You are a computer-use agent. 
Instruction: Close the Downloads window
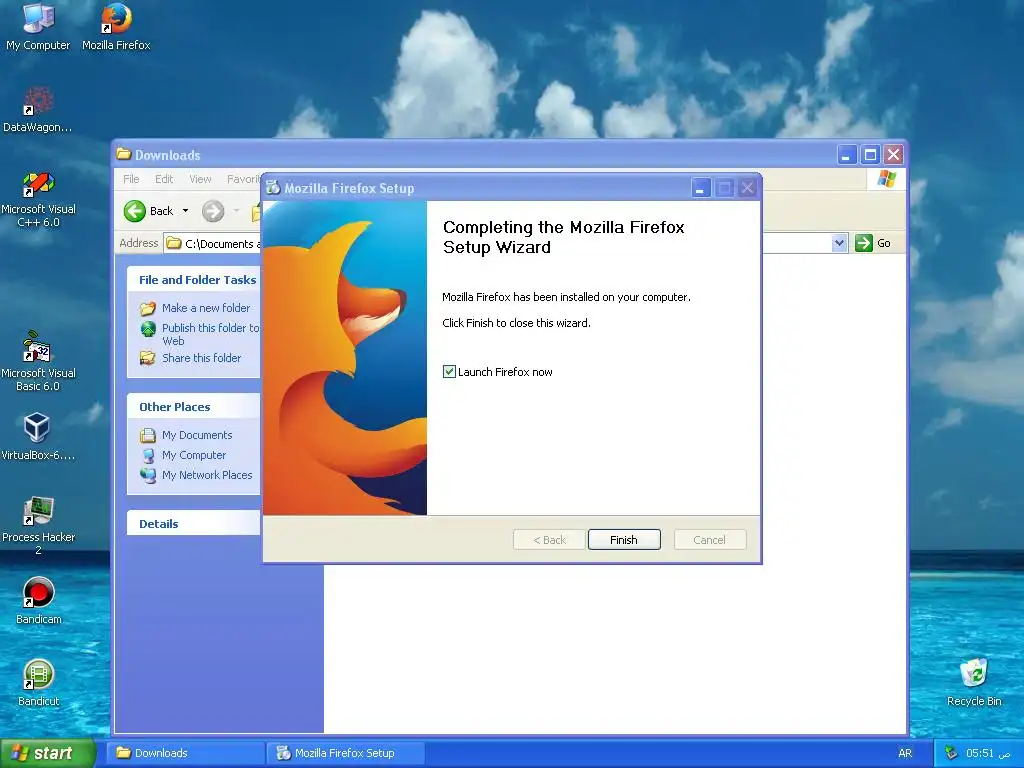893,155
